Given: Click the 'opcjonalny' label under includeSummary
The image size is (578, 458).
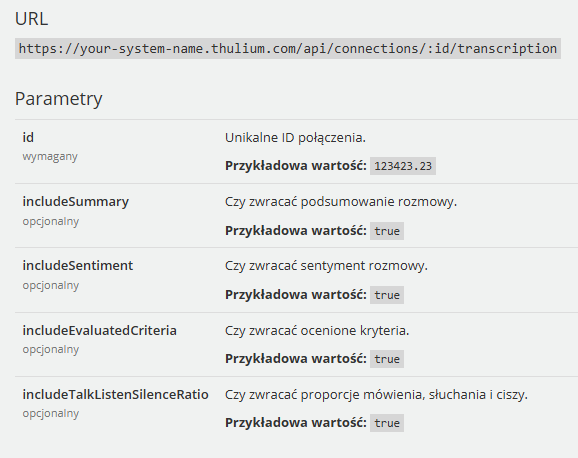Looking at the screenshot, I should (51, 222).
